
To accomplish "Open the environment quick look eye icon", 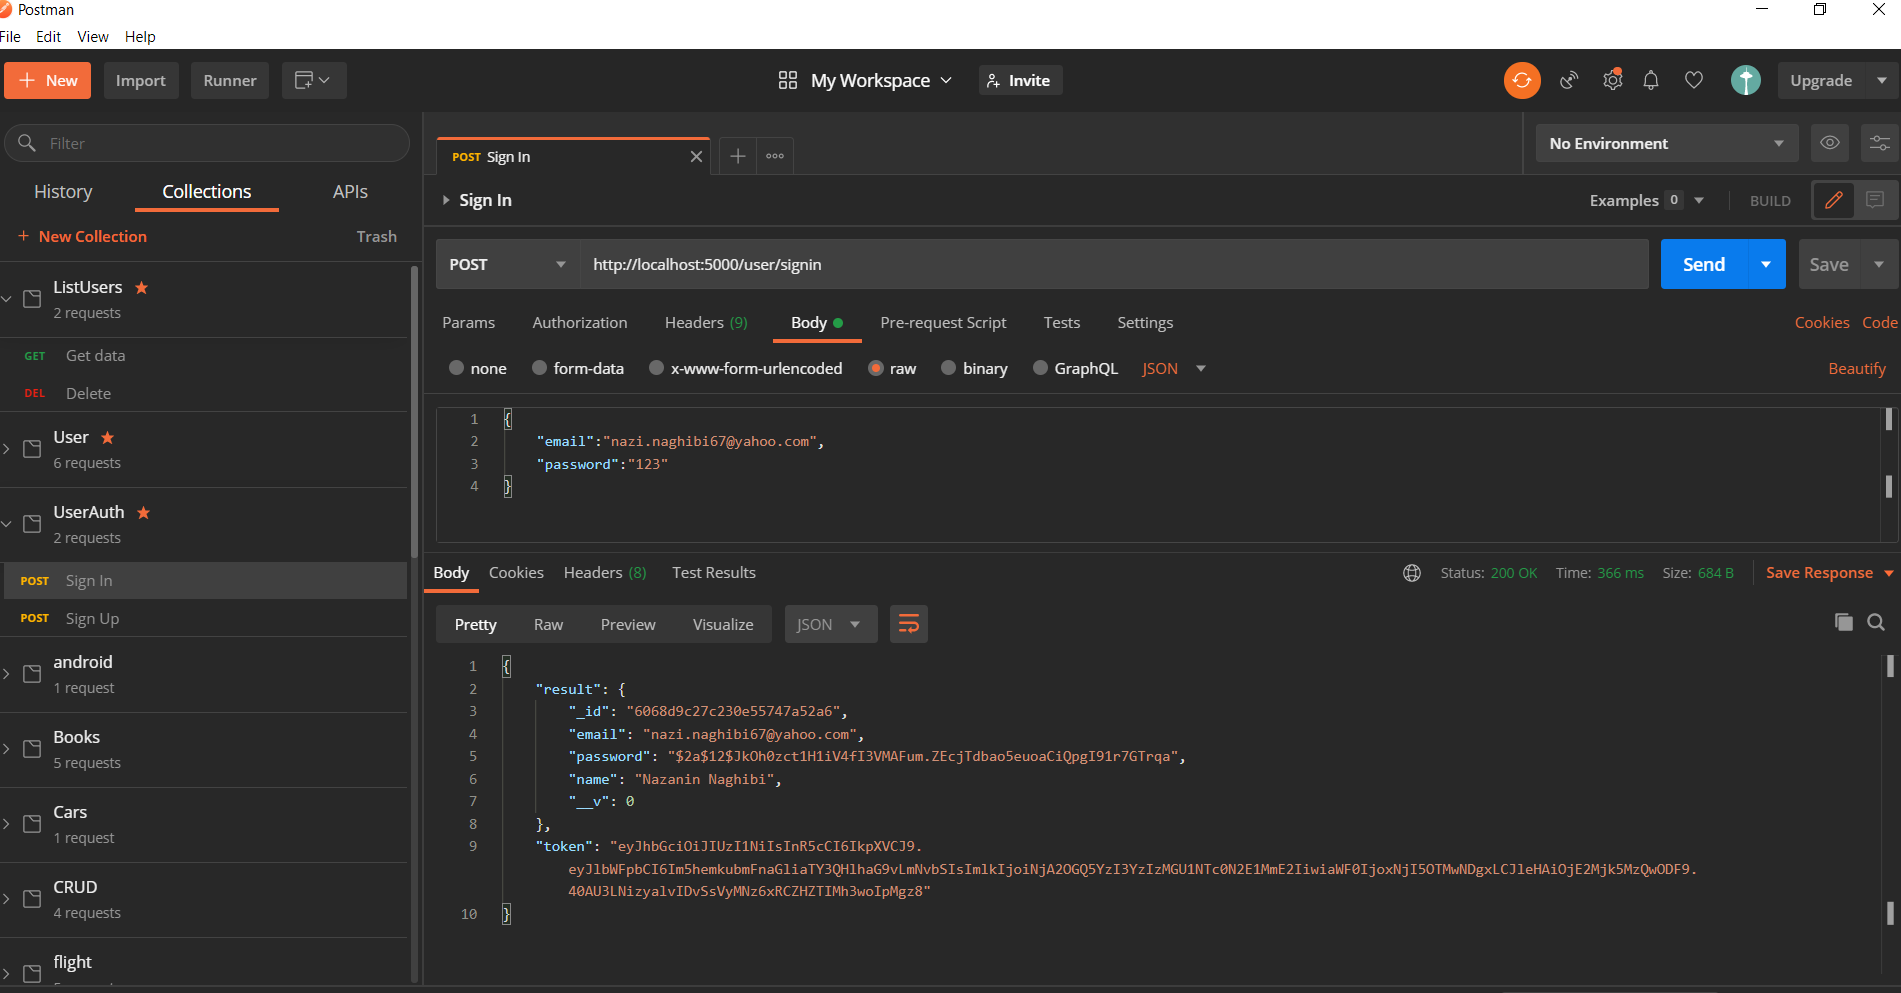I will [1829, 143].
